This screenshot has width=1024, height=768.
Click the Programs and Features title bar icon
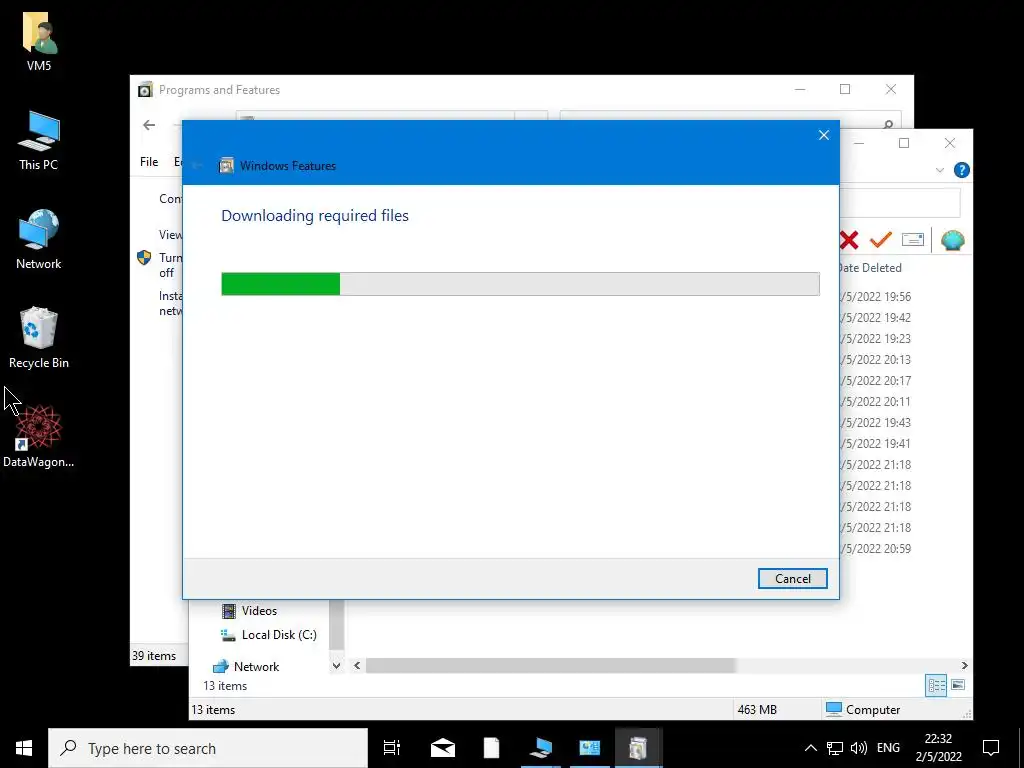click(x=145, y=89)
